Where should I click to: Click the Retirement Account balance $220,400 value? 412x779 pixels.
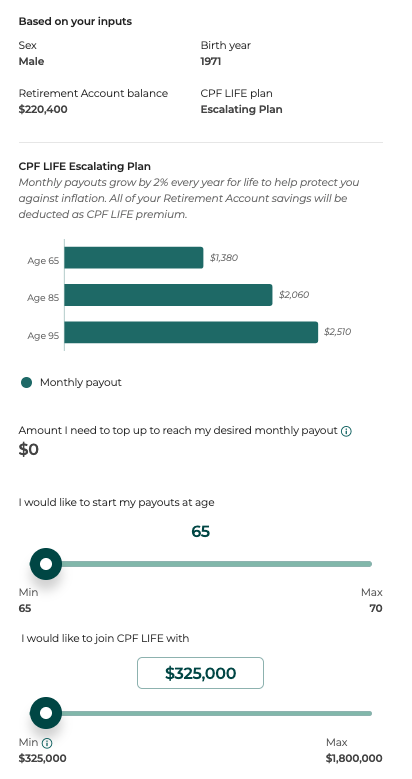(43, 109)
